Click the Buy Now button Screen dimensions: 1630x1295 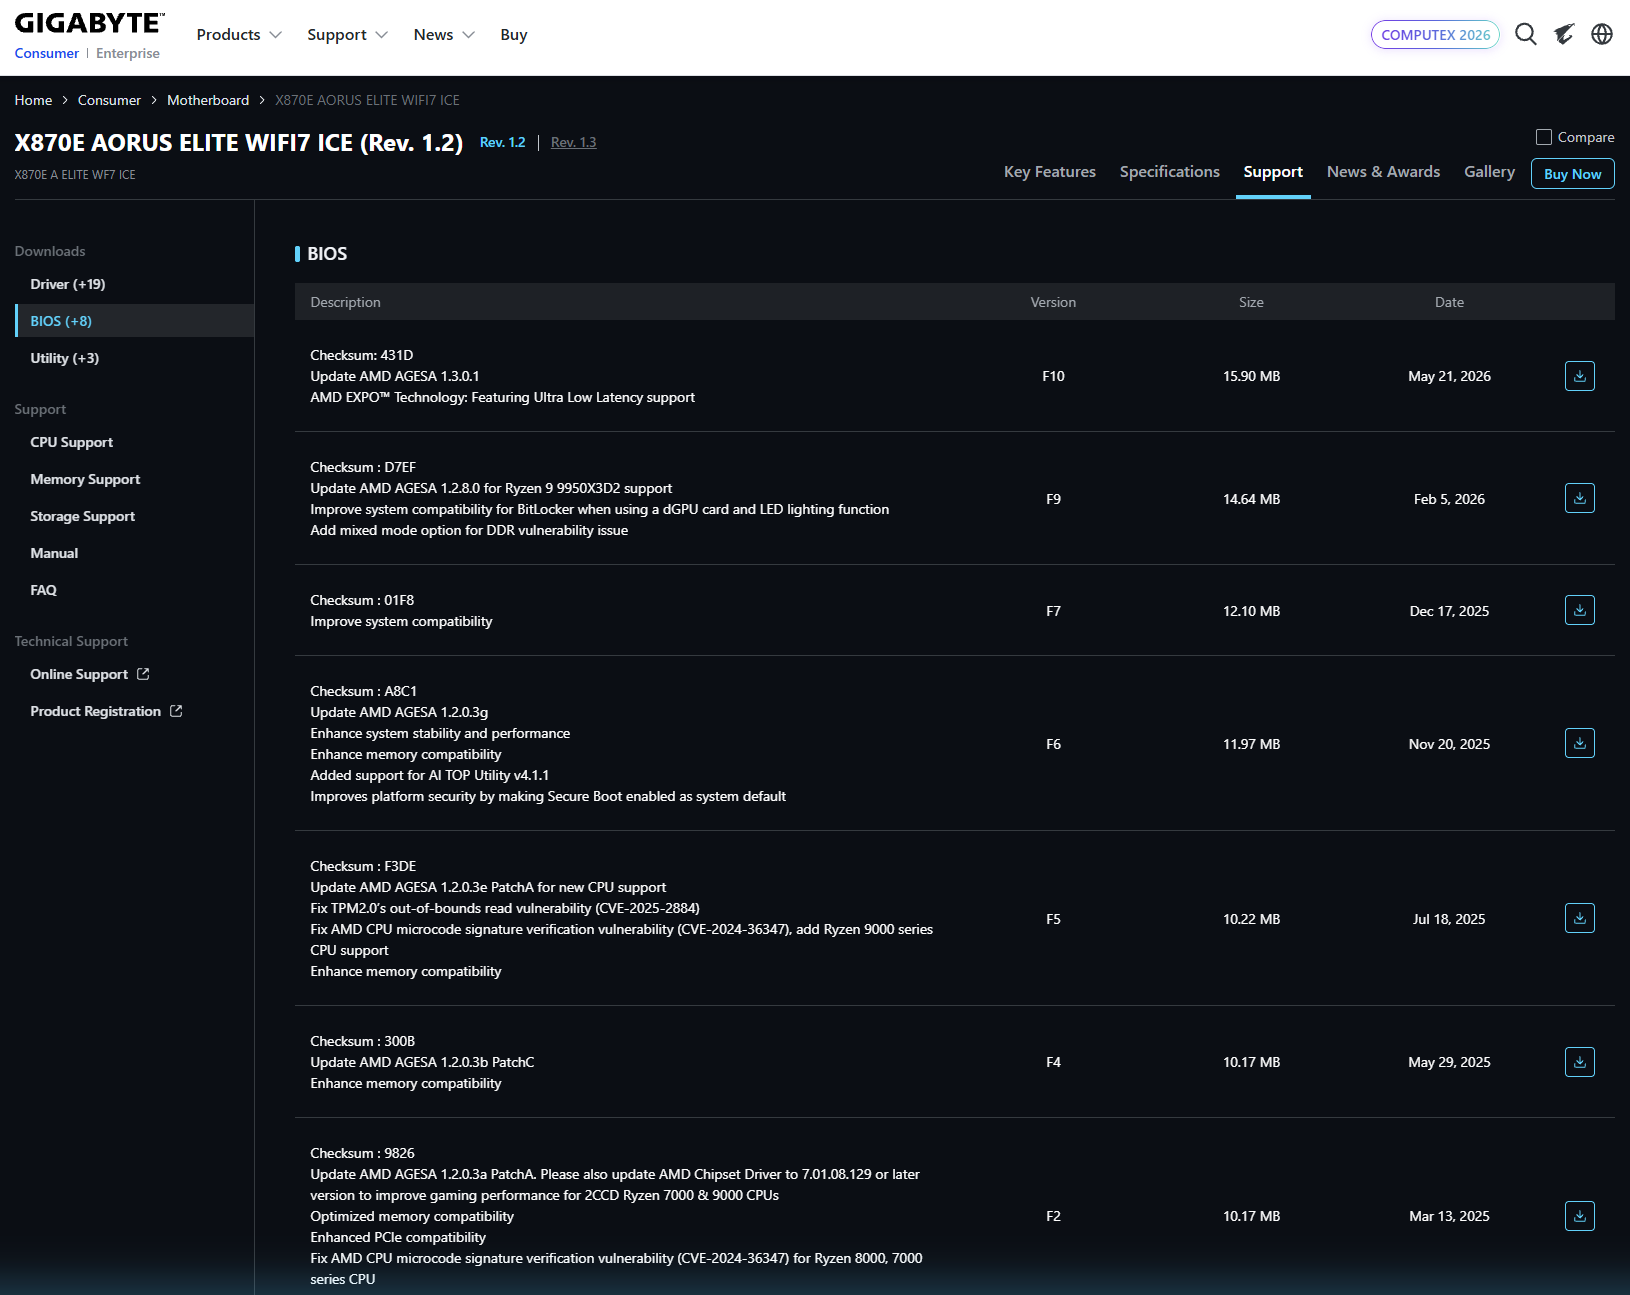click(1573, 174)
